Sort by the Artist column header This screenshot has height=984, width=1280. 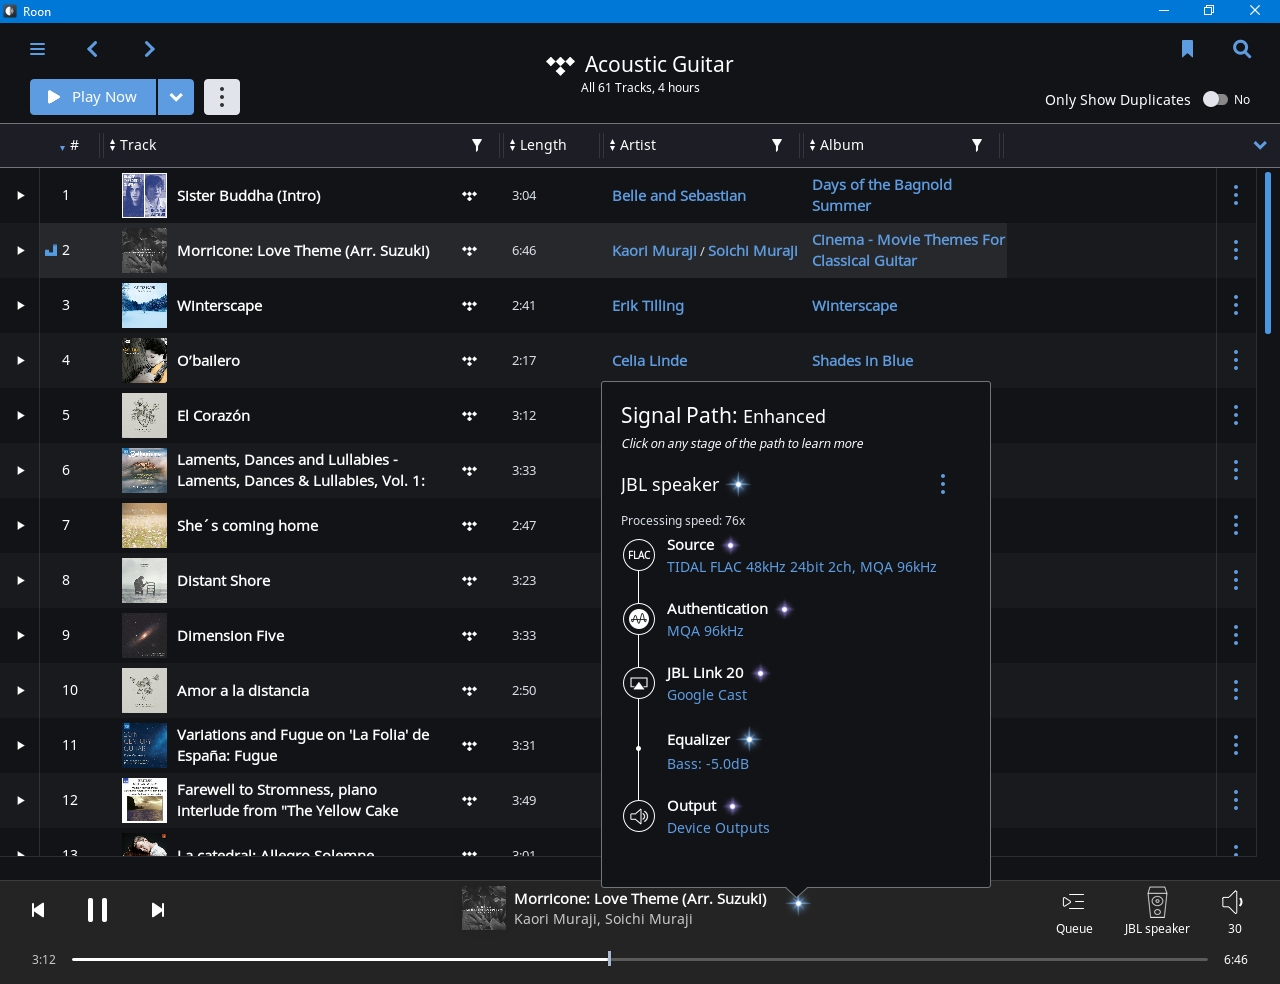tap(632, 145)
